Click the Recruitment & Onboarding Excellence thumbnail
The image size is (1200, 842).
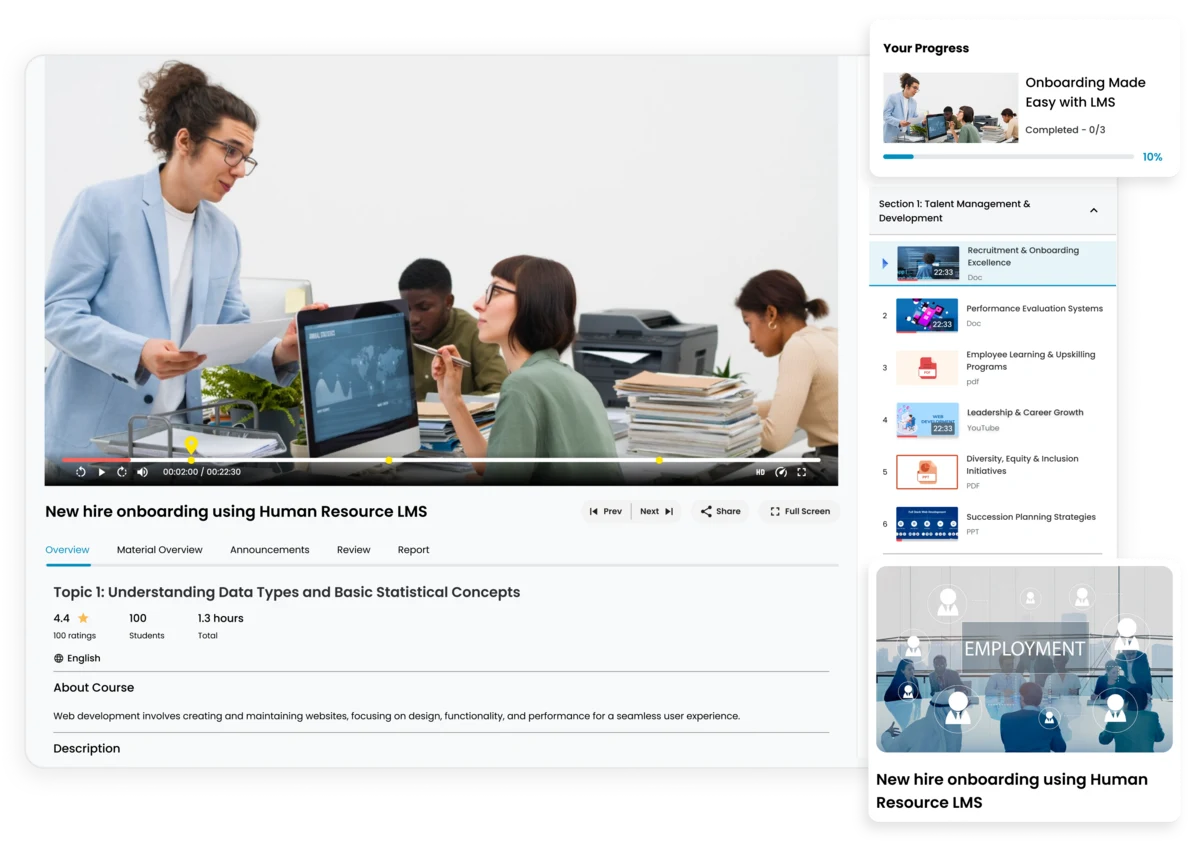[926, 263]
